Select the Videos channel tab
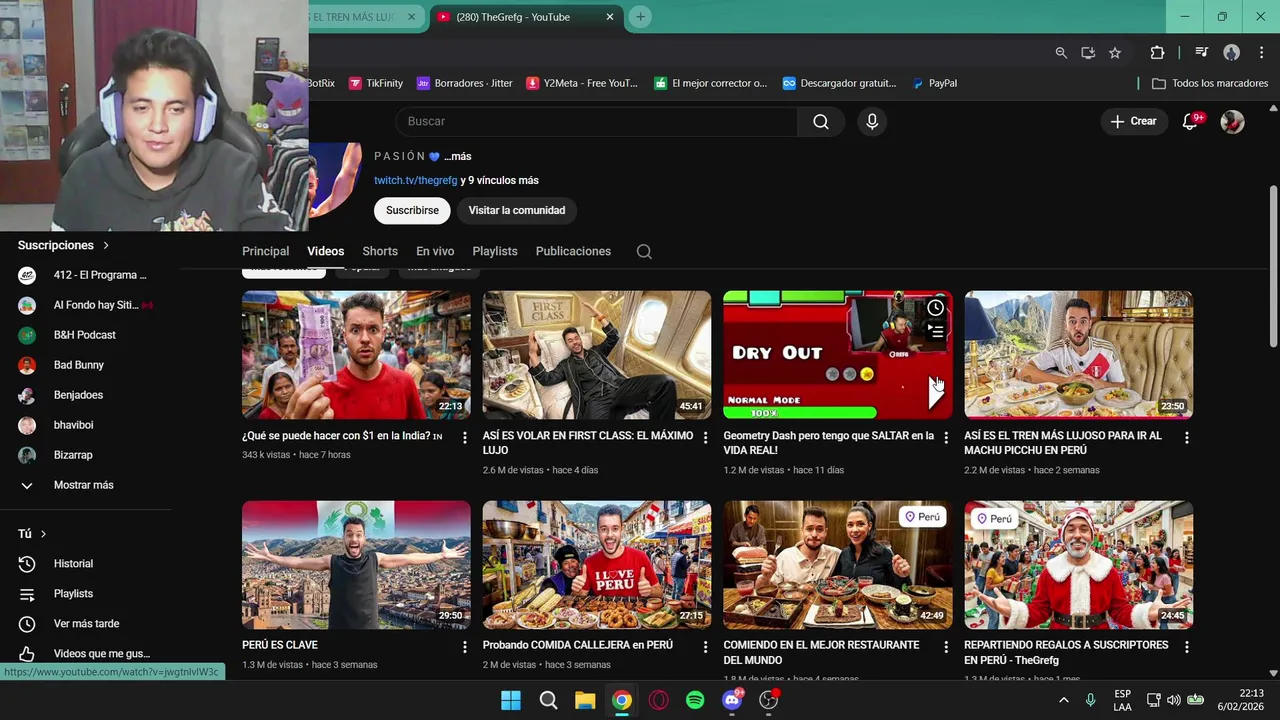Viewport: 1280px width, 720px height. pyautogui.click(x=325, y=251)
